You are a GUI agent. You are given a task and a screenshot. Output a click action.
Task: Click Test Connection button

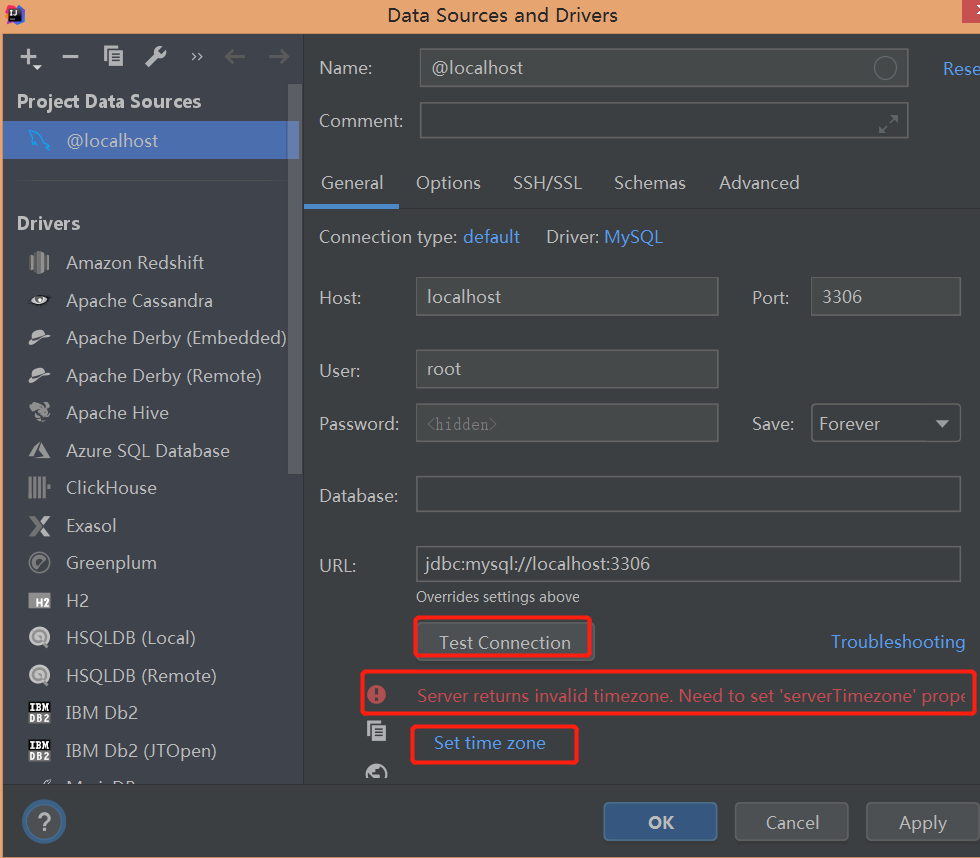[504, 642]
